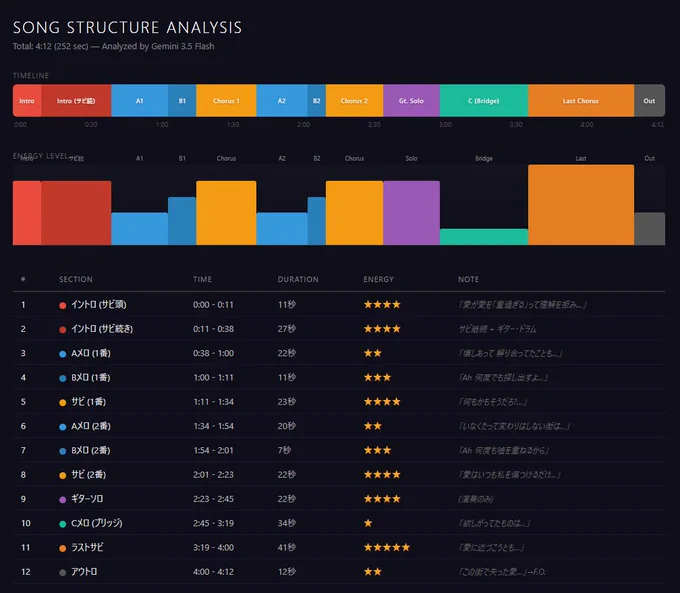Click the time range 4:00 - 4:12
Screen dimensions: 680x593
(213, 572)
